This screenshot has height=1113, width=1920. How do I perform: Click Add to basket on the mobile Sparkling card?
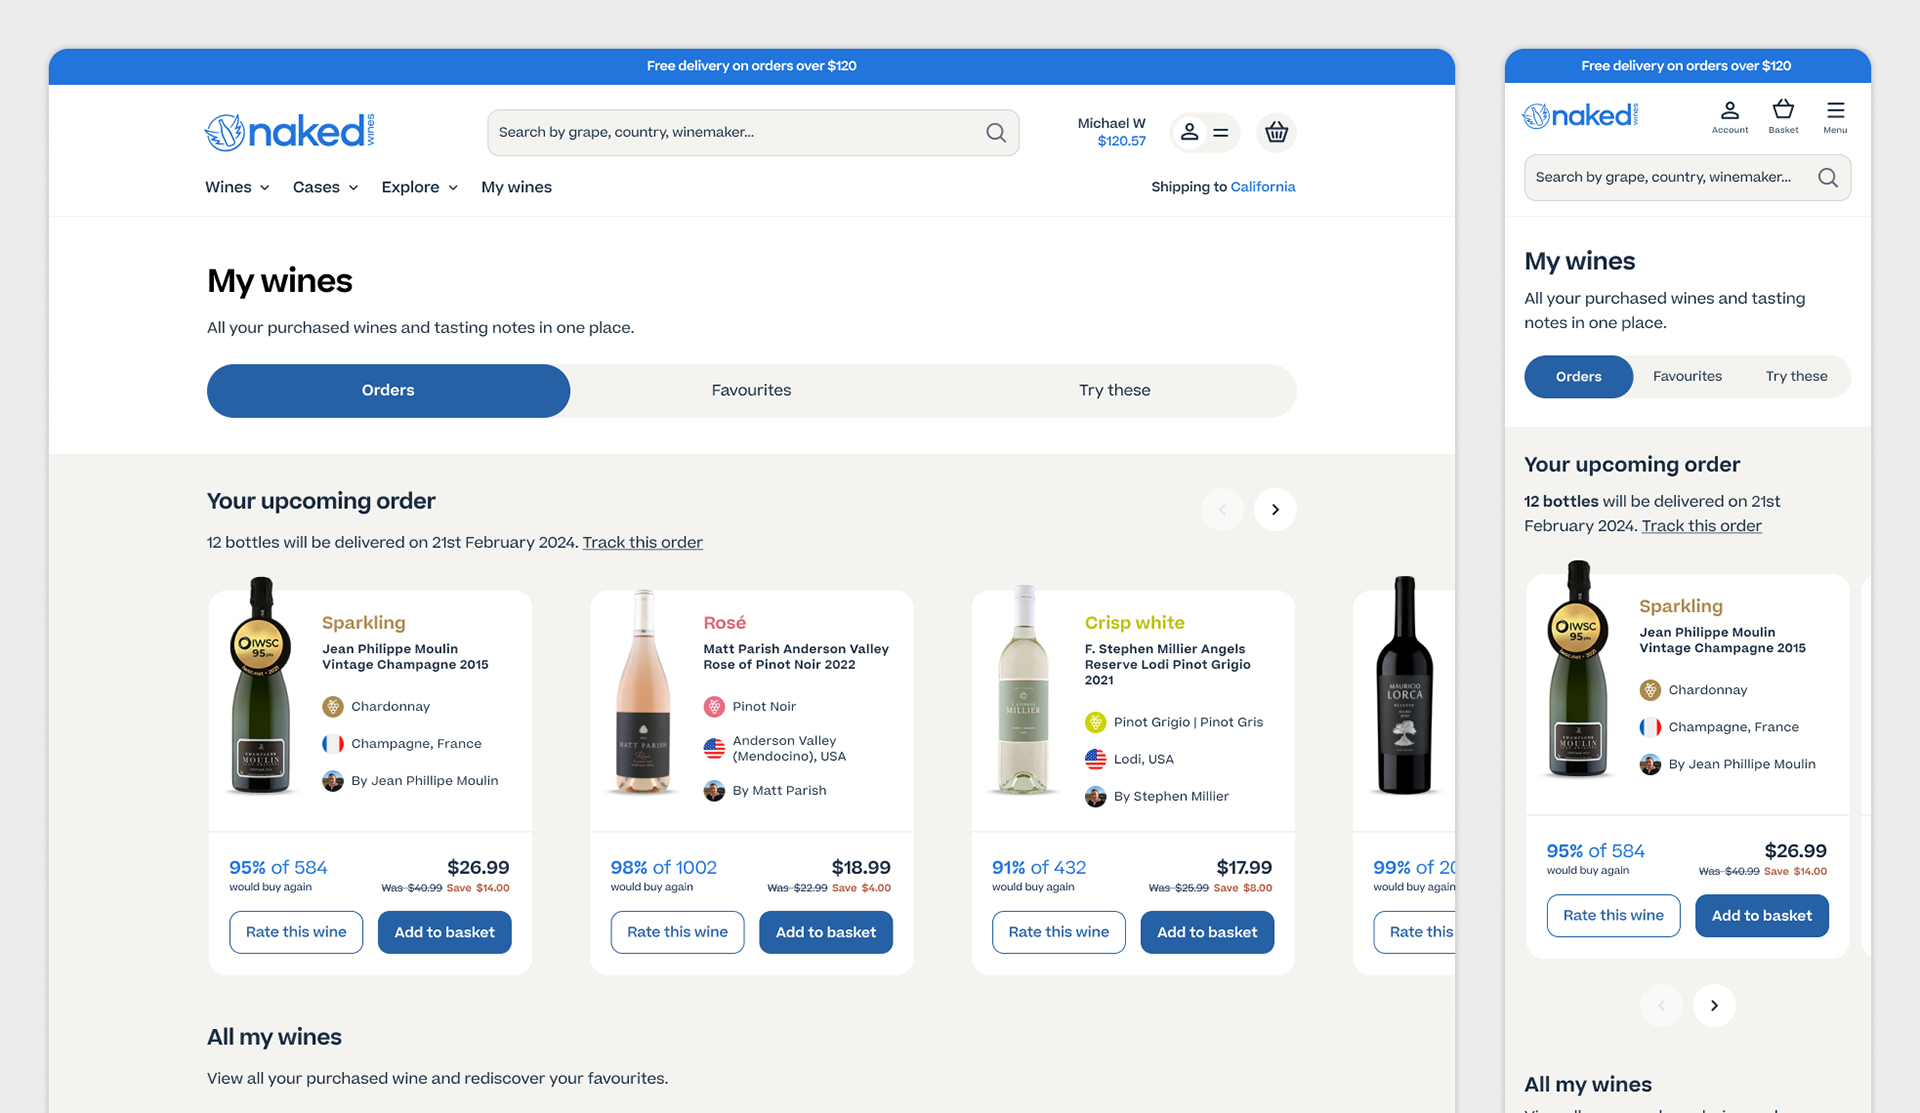click(1762, 915)
